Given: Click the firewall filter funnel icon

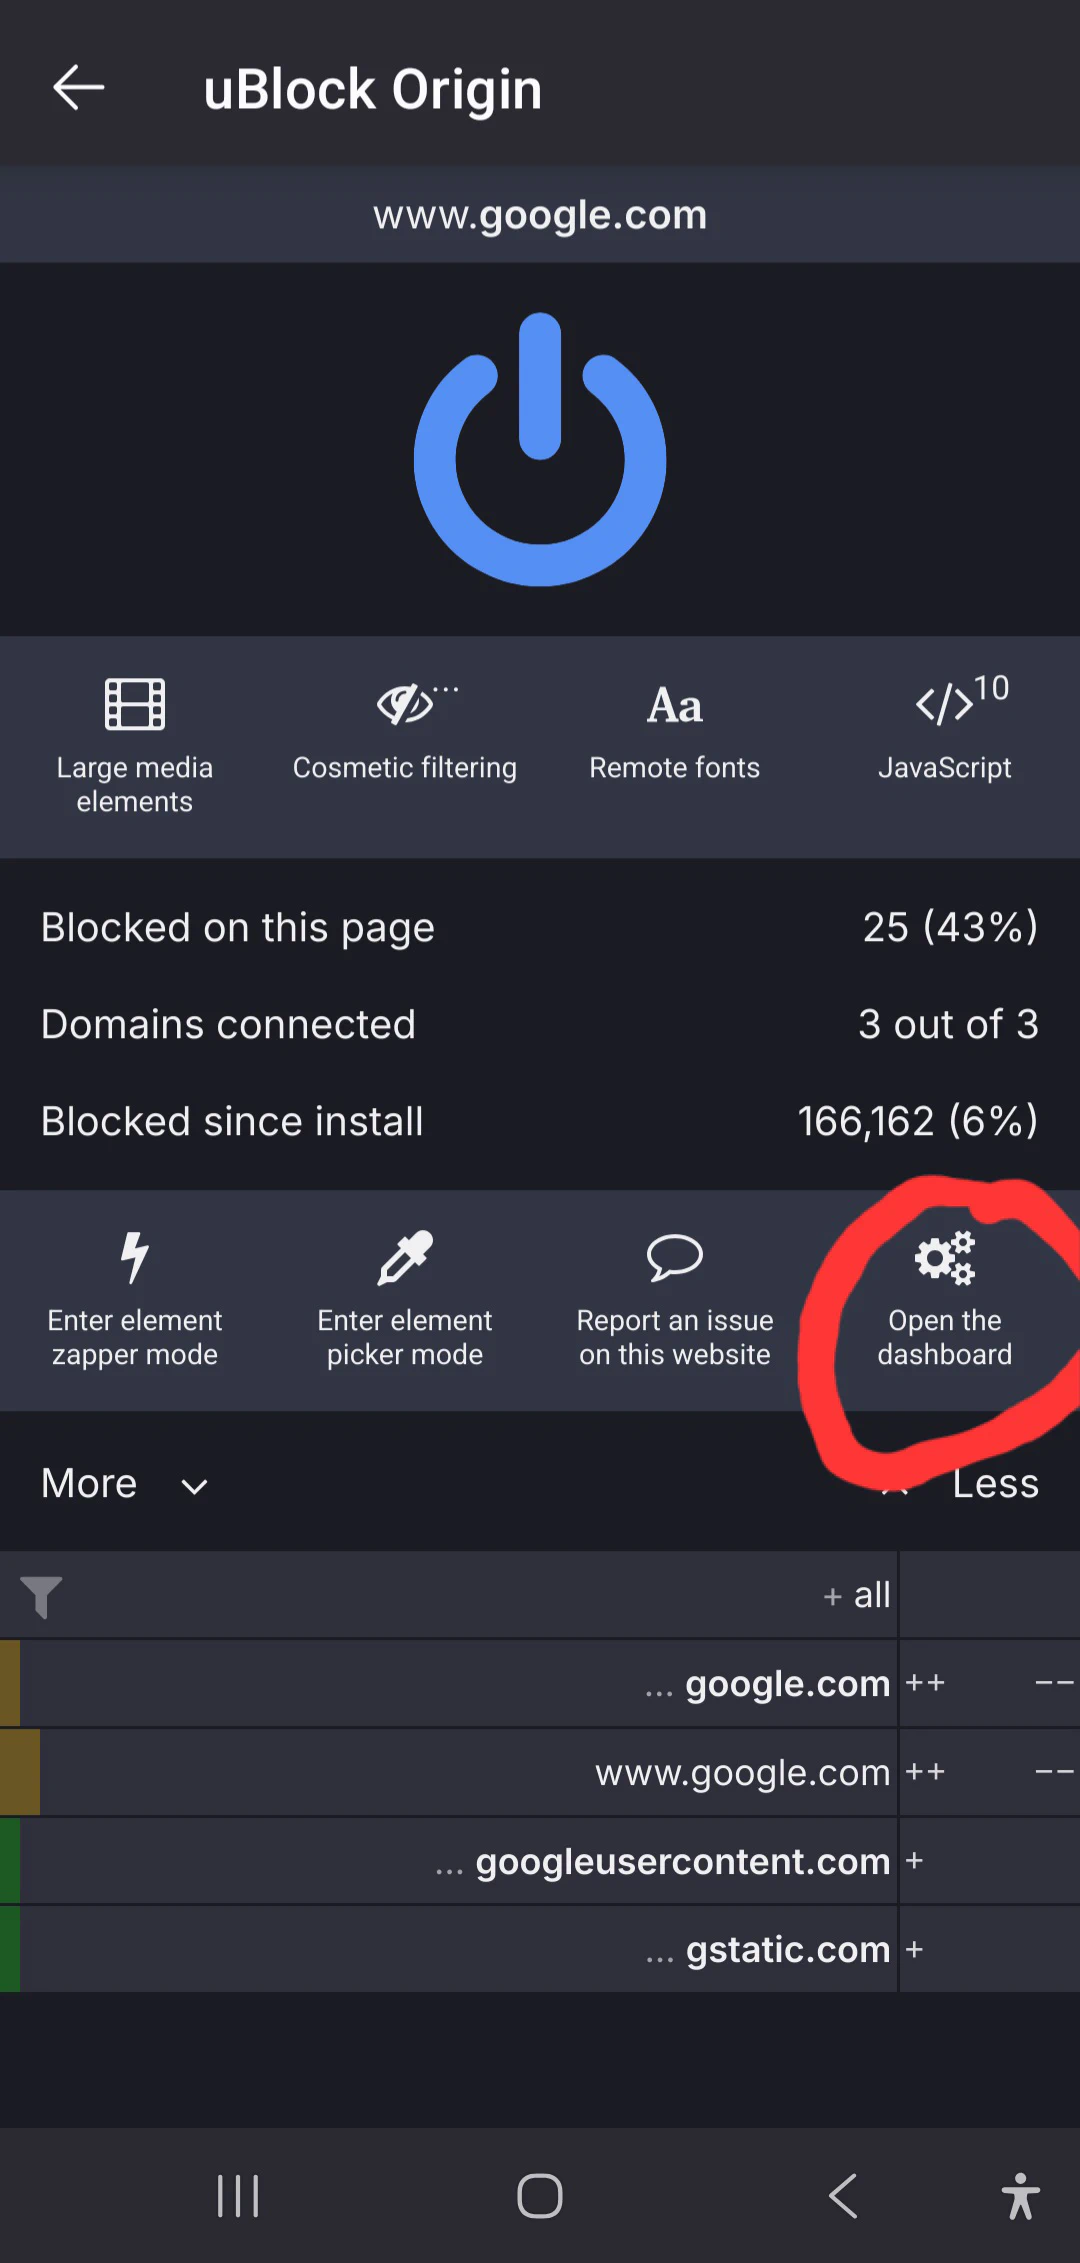Looking at the screenshot, I should coord(42,1596).
